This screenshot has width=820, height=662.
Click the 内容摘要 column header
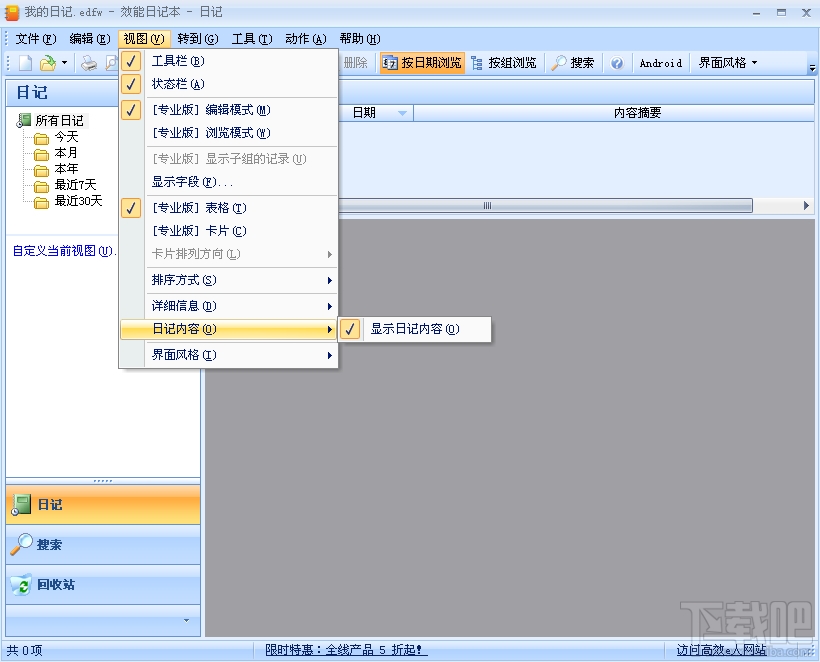(x=614, y=113)
